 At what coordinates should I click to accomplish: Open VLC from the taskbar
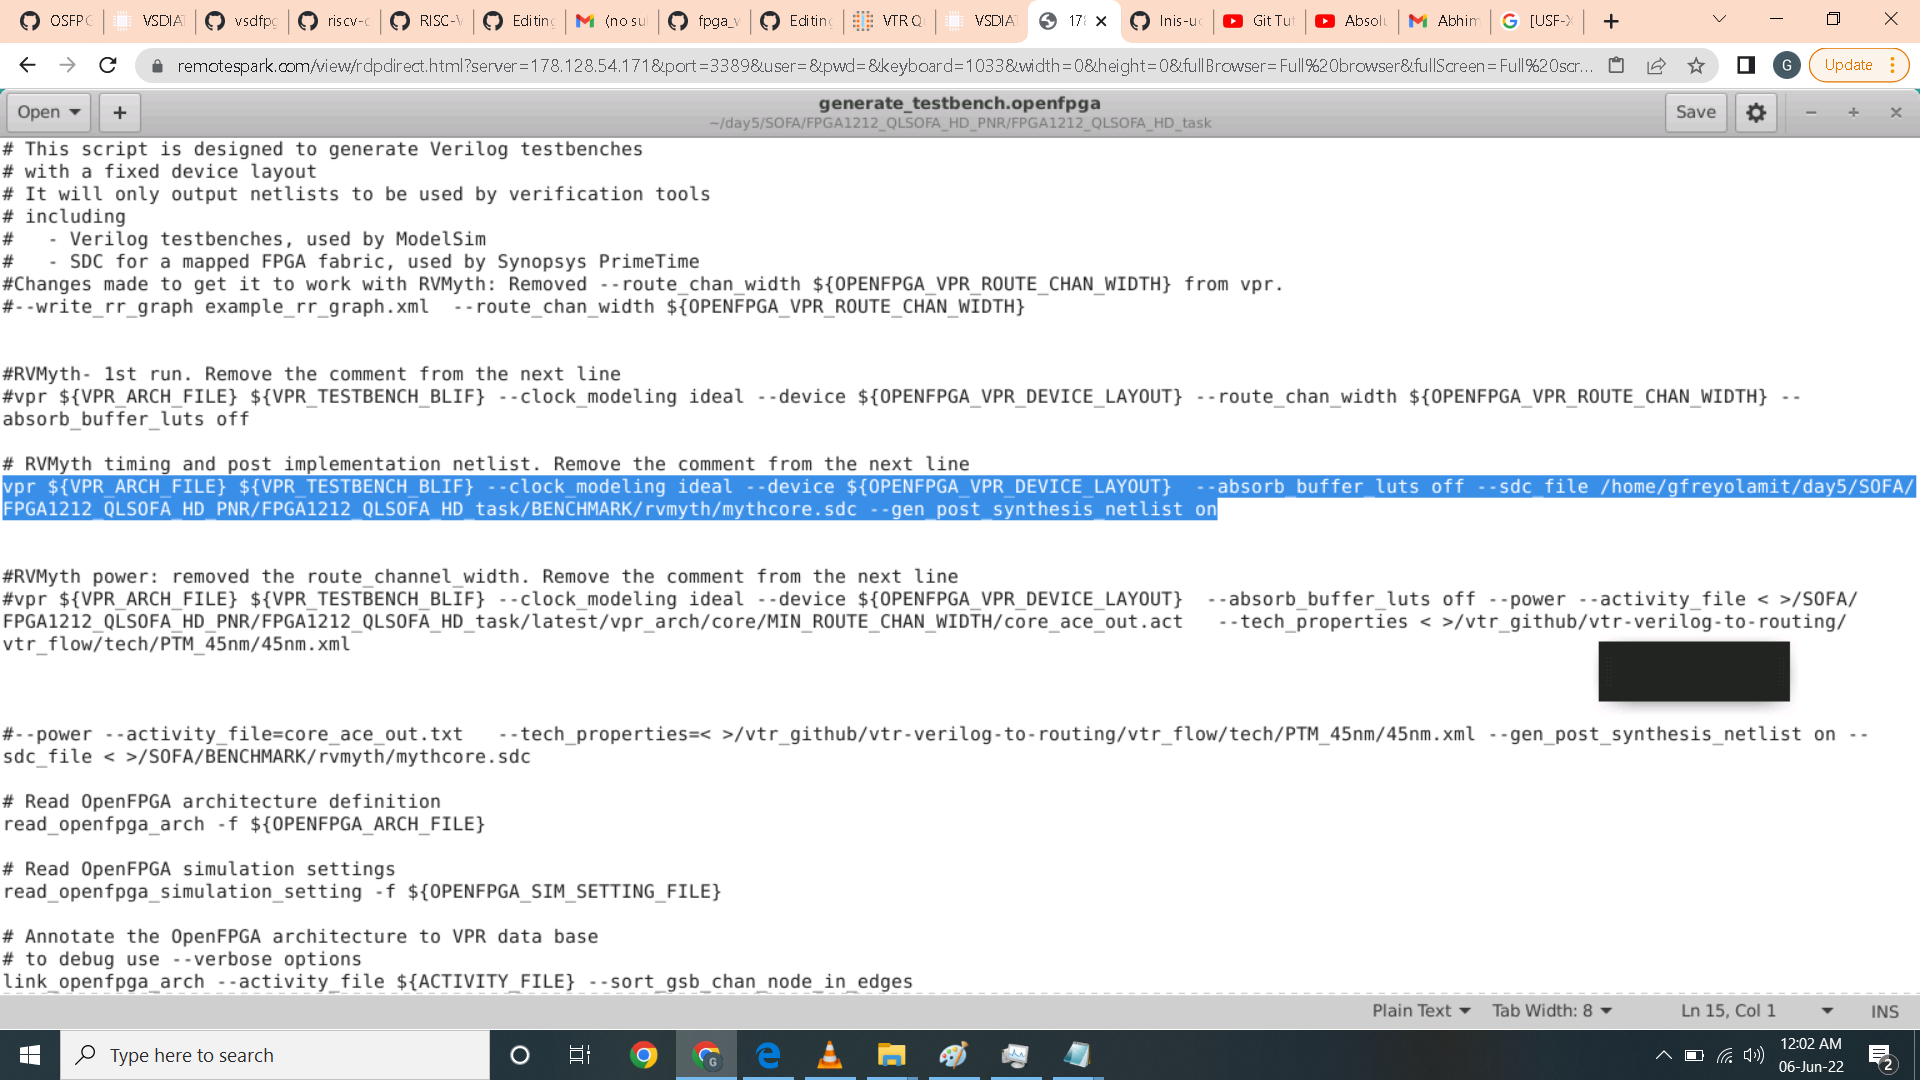pos(829,1055)
